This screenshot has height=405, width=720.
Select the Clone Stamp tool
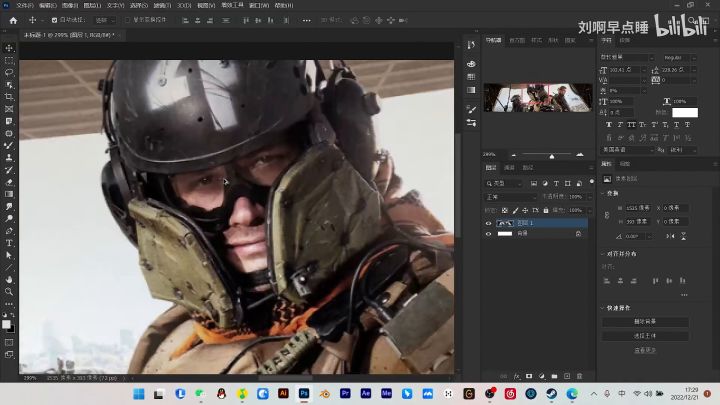(9, 158)
